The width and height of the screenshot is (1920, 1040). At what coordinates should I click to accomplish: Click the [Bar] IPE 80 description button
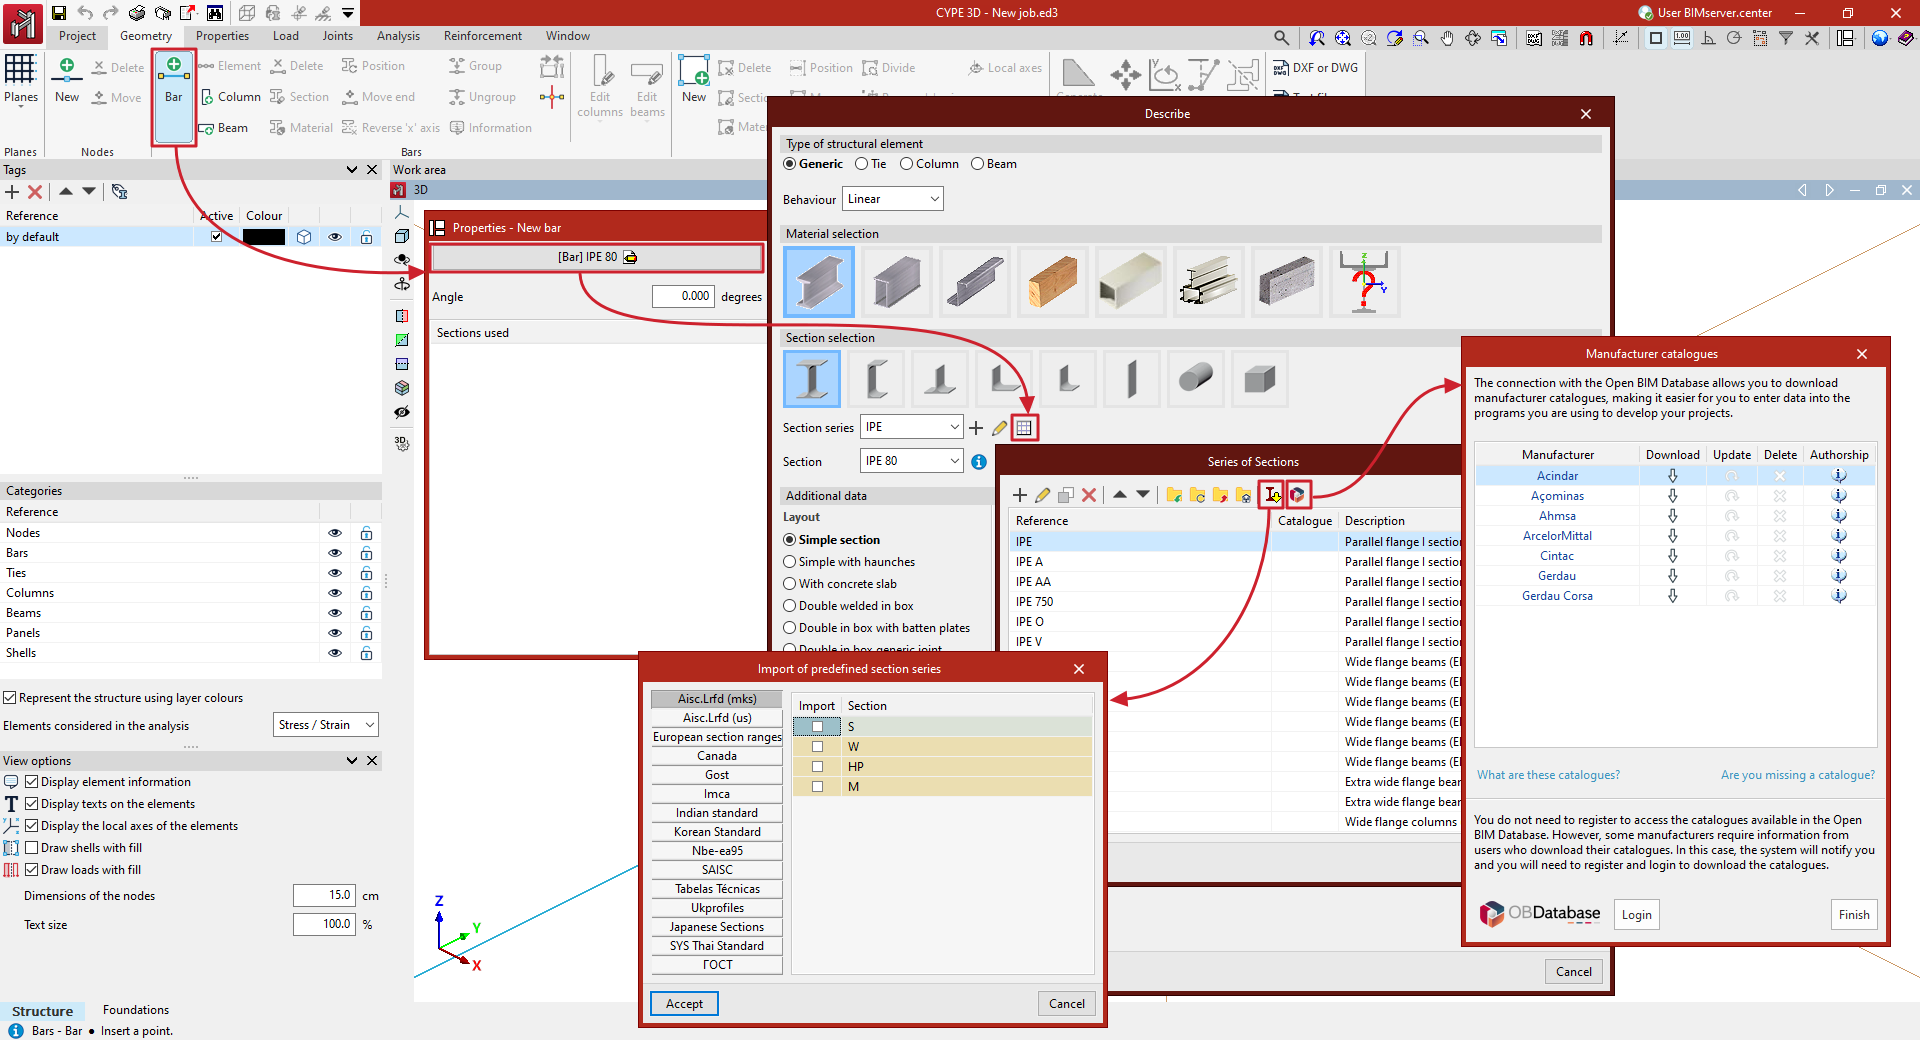[597, 257]
